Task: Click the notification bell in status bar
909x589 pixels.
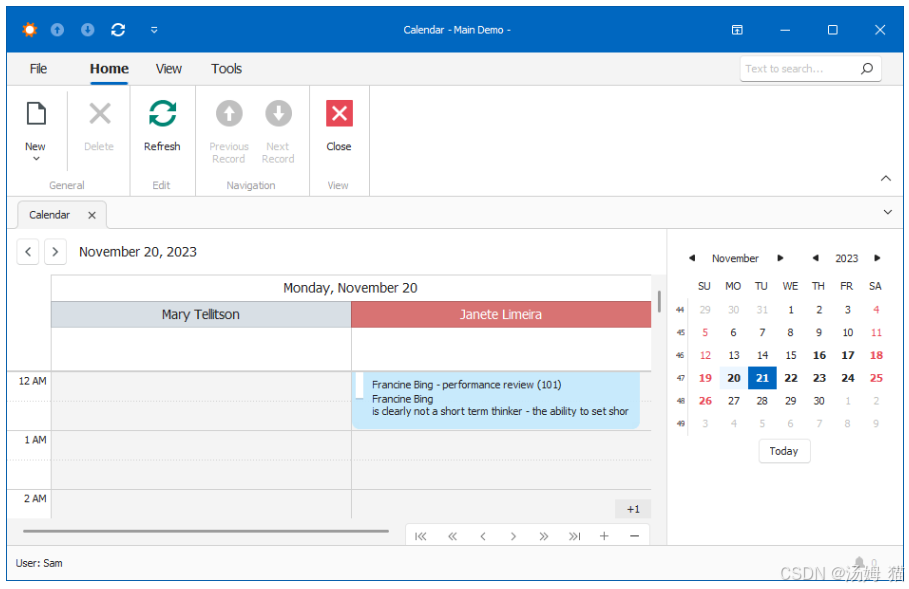Action: (859, 562)
